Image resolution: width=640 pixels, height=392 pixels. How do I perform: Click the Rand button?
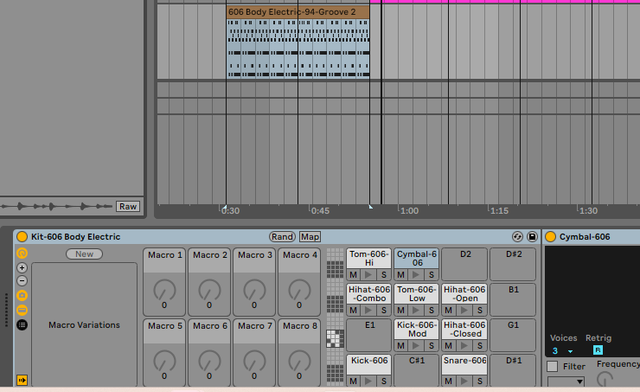coord(282,237)
